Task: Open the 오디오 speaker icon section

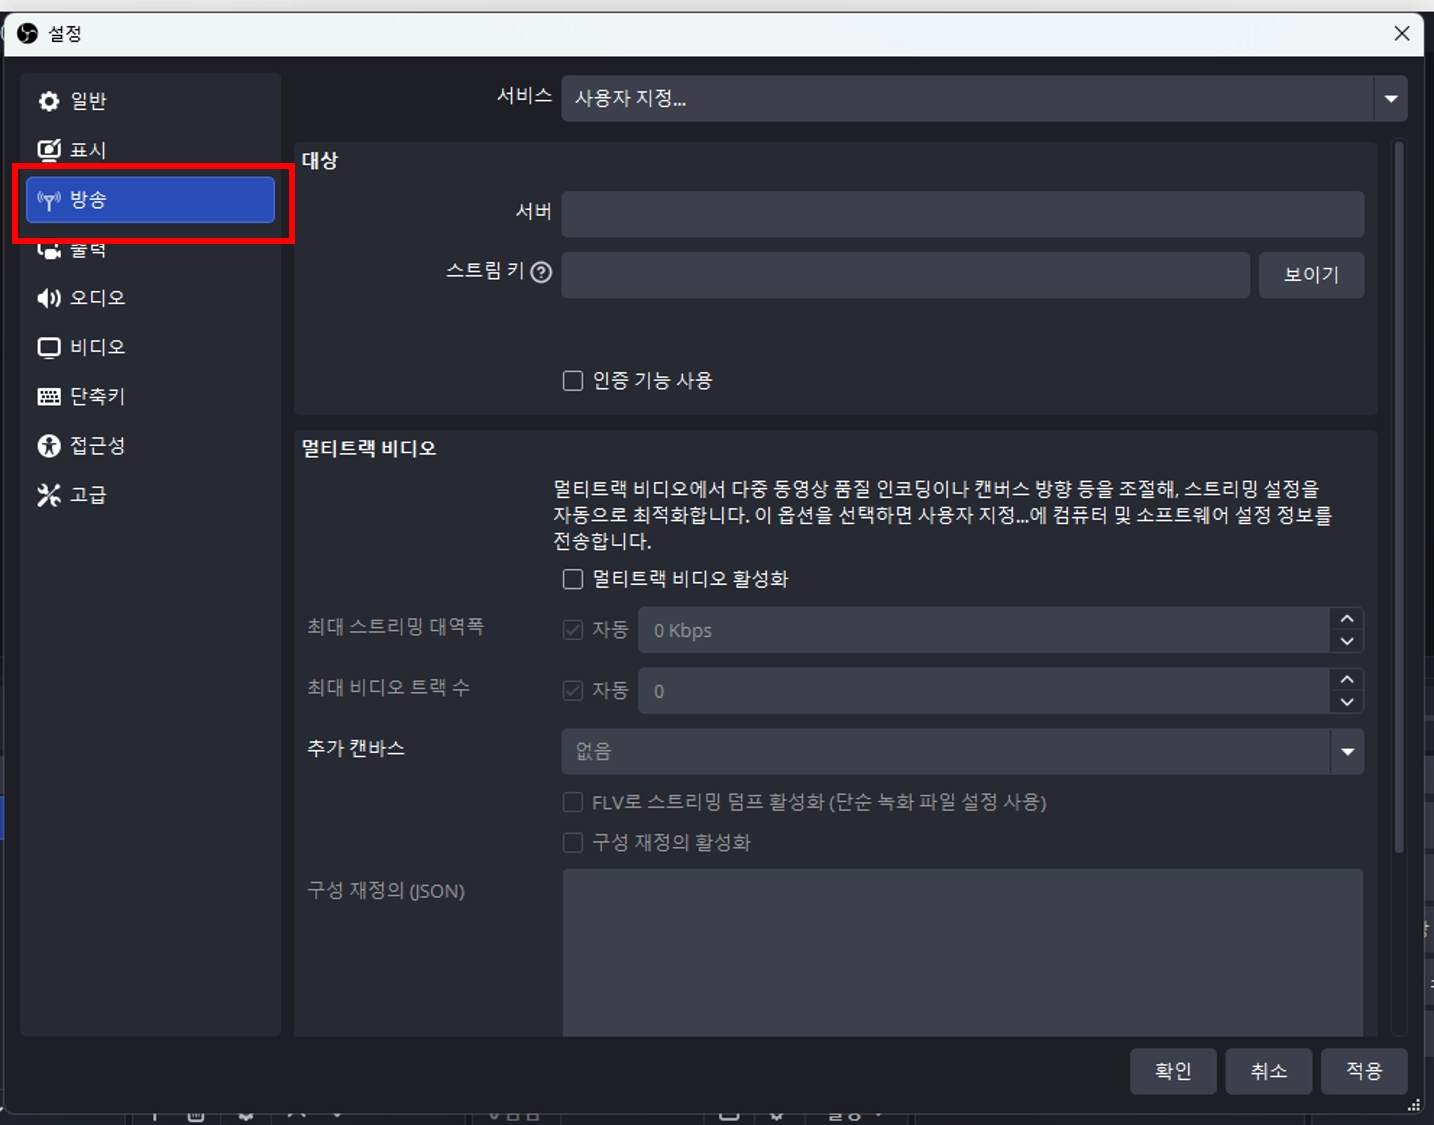Action: [x=49, y=298]
